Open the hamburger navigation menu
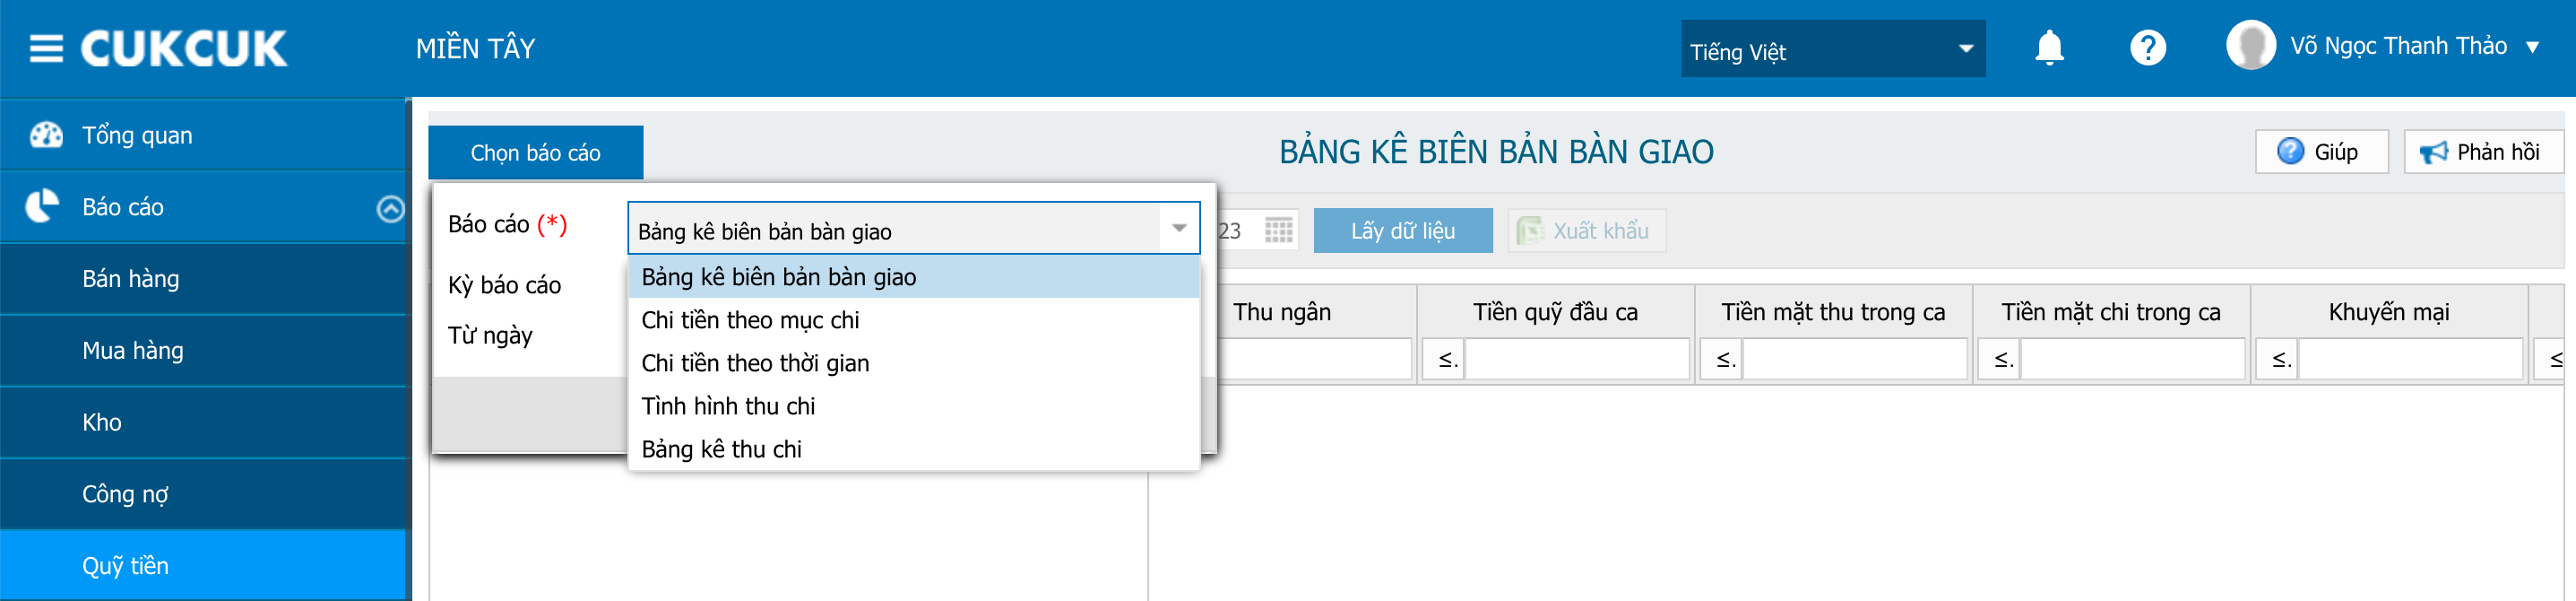The image size is (2576, 601). (46, 48)
